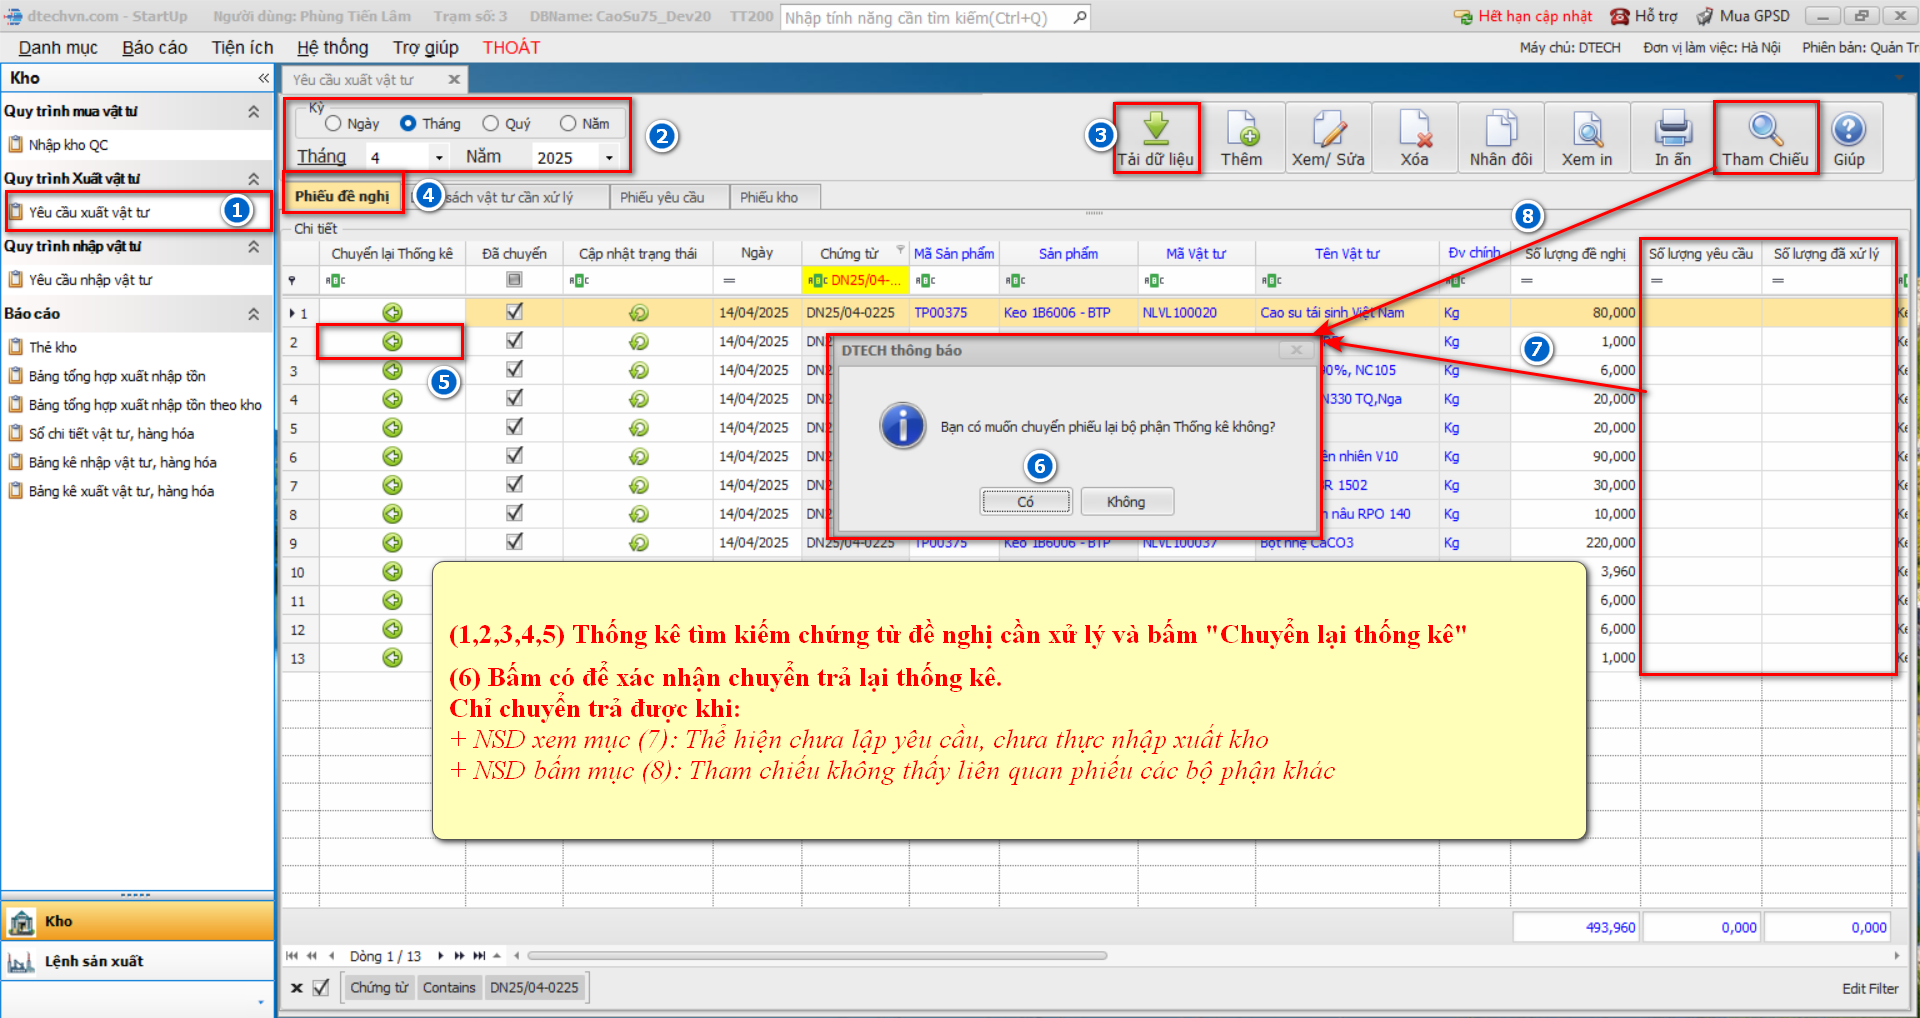Image resolution: width=1920 pixels, height=1018 pixels.
Task: Open the Năm year dropdown
Action: (x=608, y=158)
